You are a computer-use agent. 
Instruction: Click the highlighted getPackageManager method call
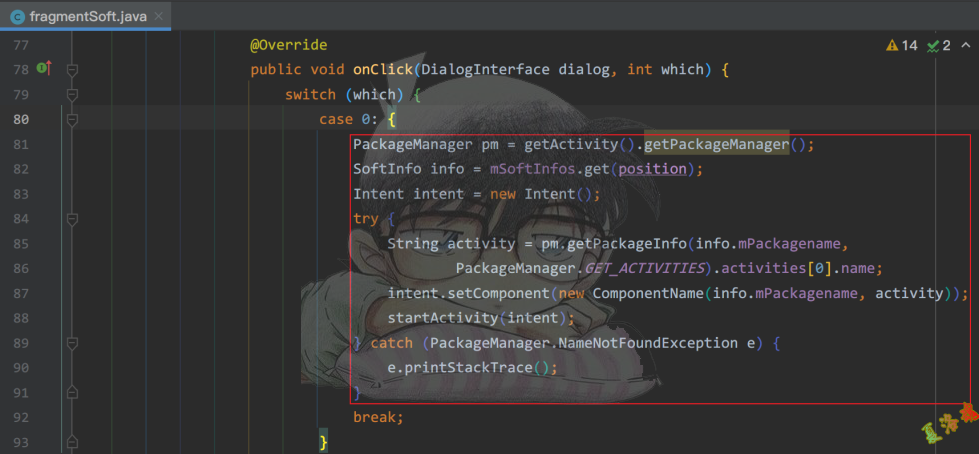pyautogui.click(x=716, y=144)
